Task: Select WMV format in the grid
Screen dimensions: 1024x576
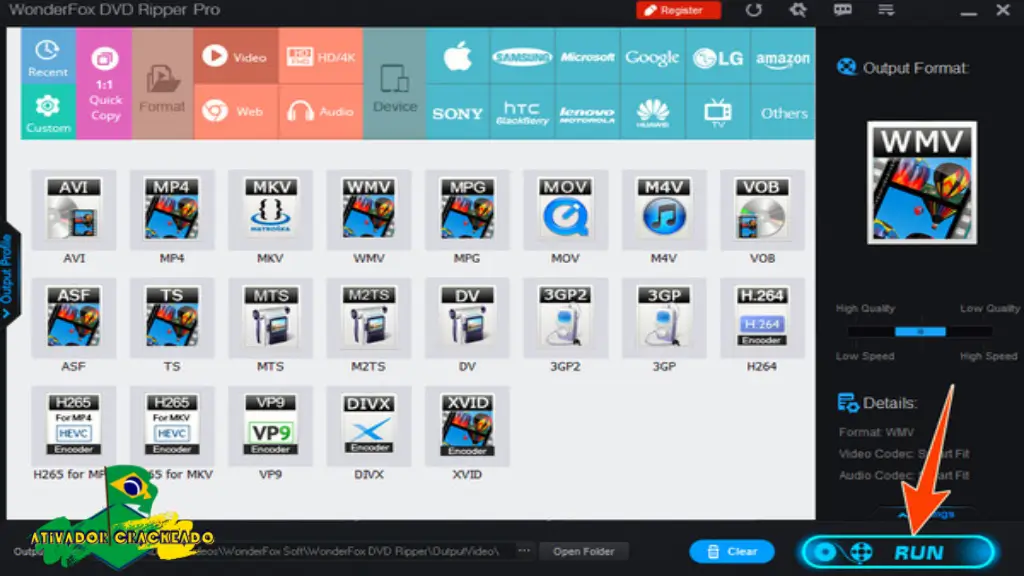Action: 369,210
